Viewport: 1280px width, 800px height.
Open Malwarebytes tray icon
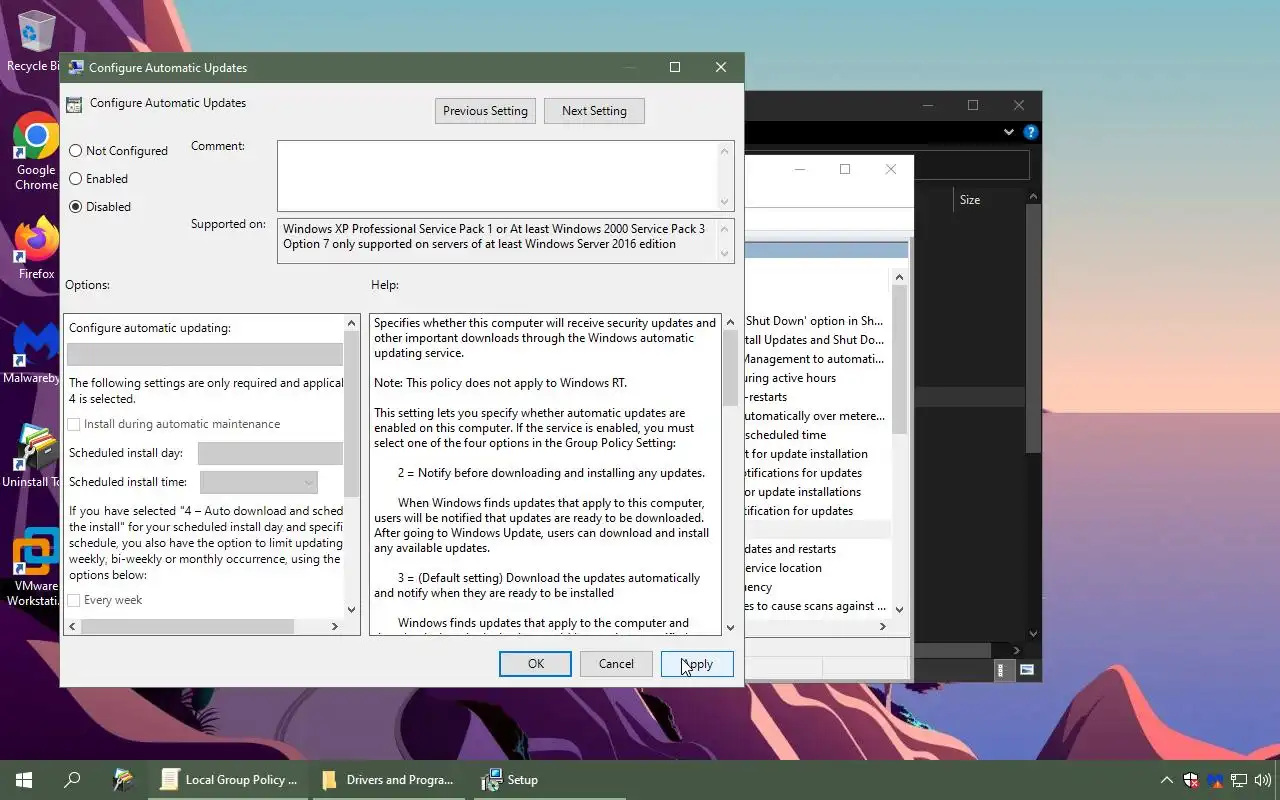click(x=1215, y=780)
